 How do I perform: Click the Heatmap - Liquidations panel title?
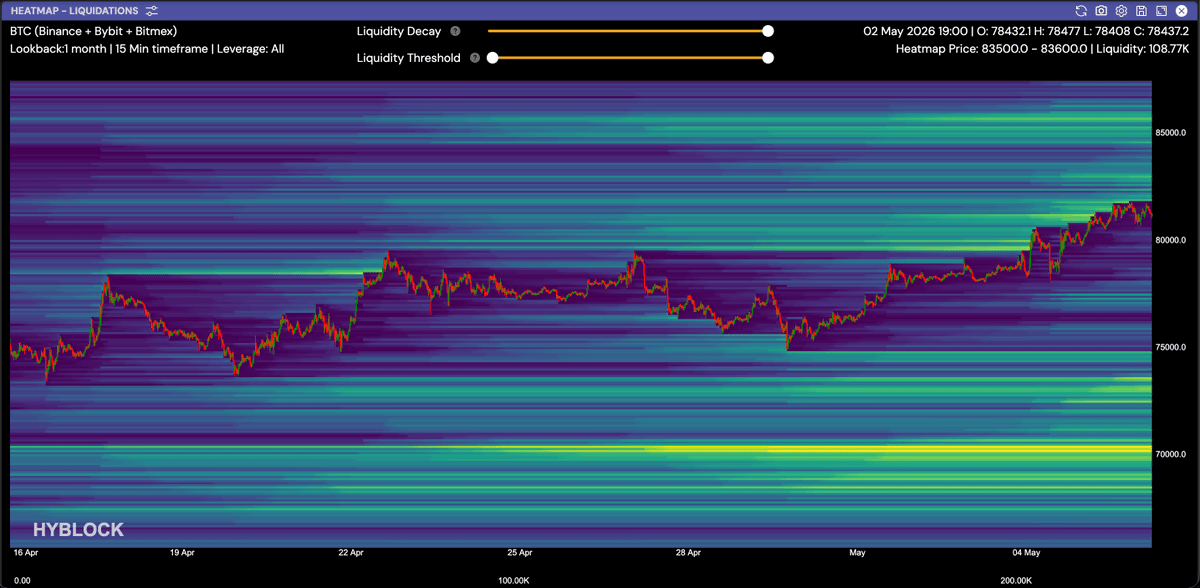74,10
